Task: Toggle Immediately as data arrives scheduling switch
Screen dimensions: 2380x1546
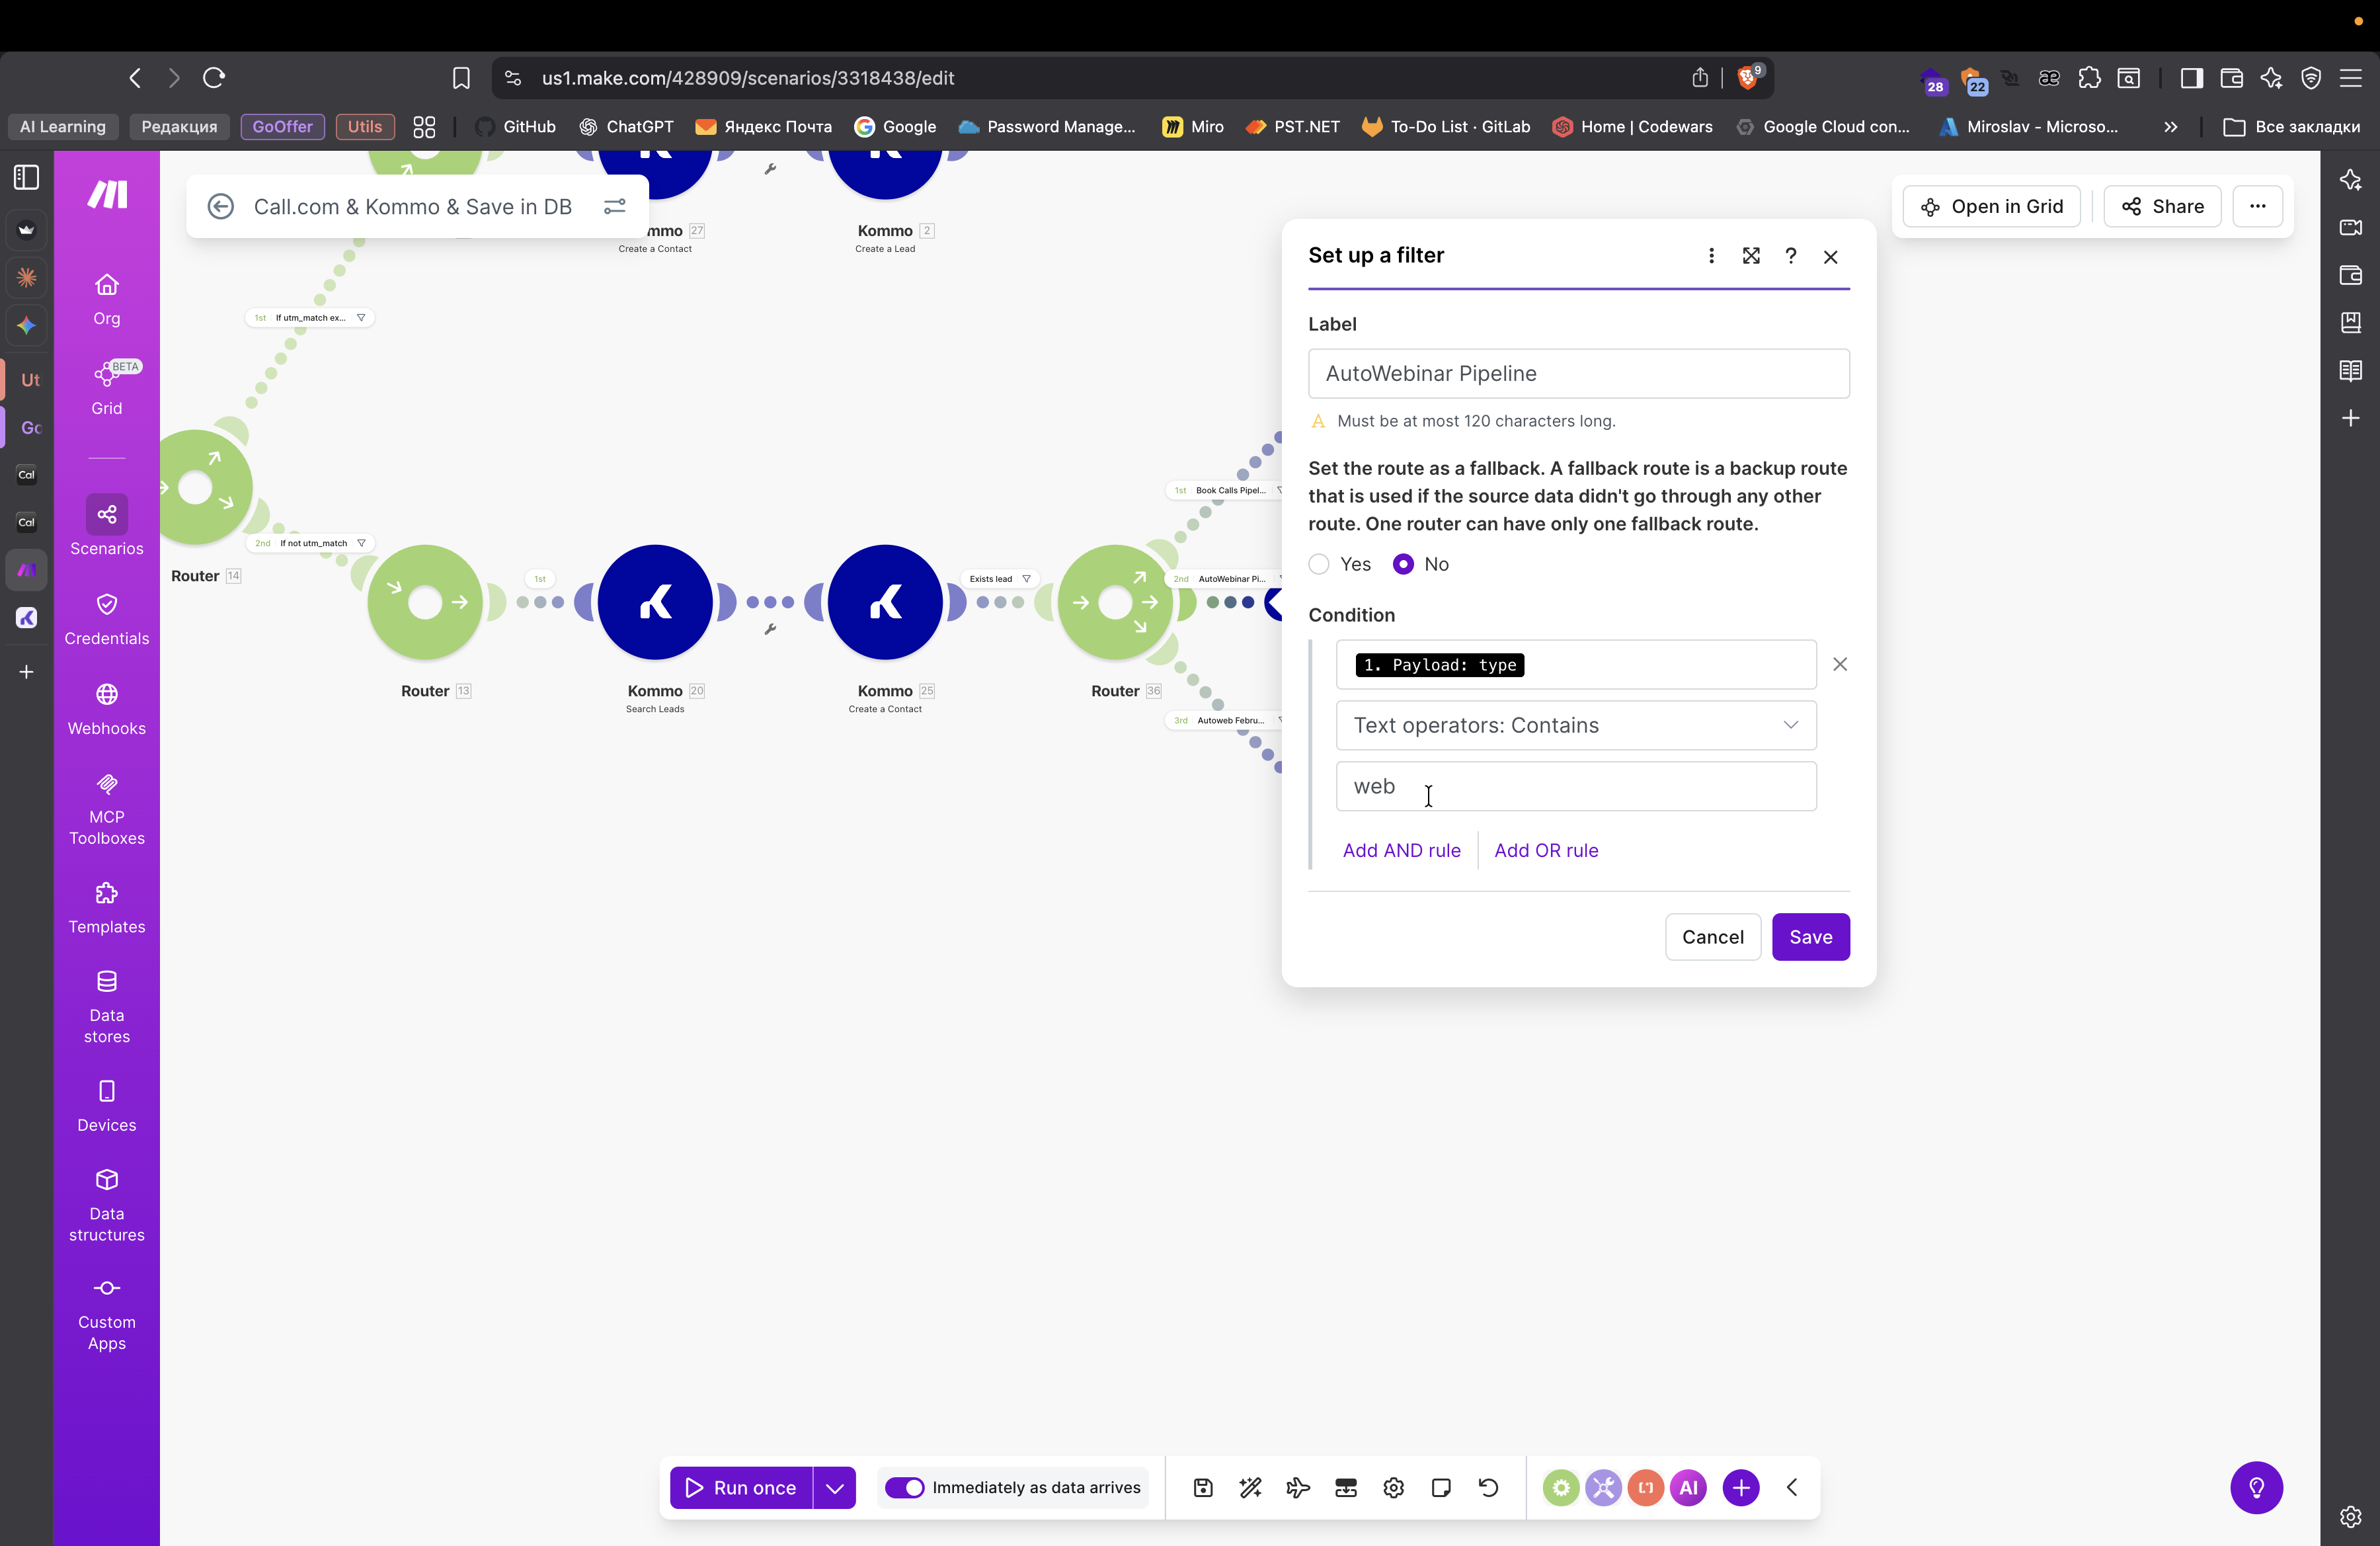Action: (x=904, y=1487)
